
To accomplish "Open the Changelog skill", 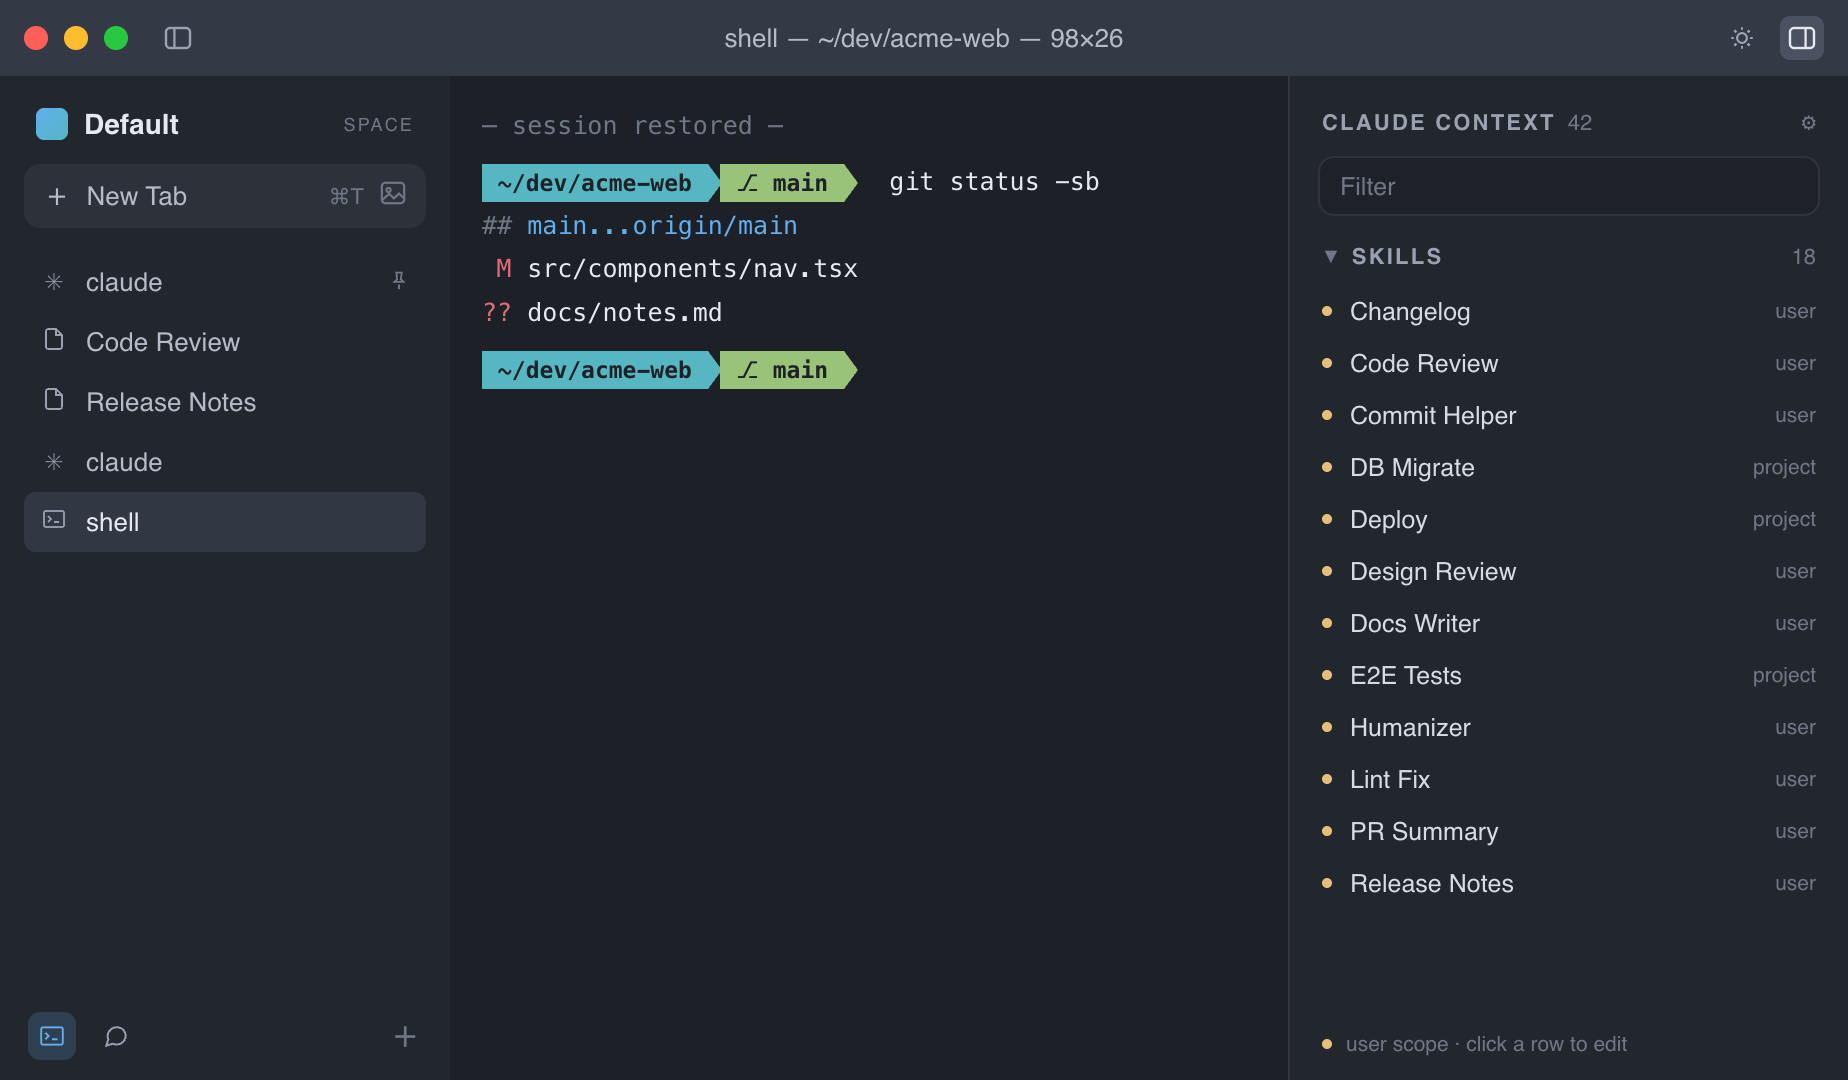I will tap(1568, 312).
